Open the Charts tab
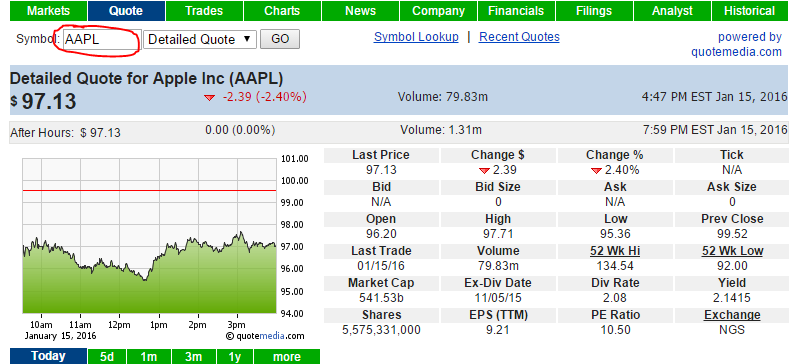Screen dimensions: 801x364 coord(282,11)
